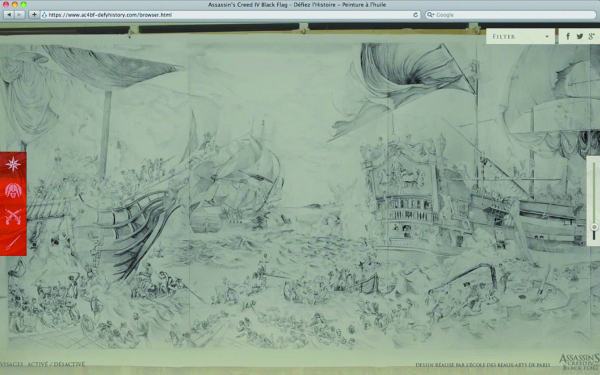Click inside the Google search field

click(510, 15)
